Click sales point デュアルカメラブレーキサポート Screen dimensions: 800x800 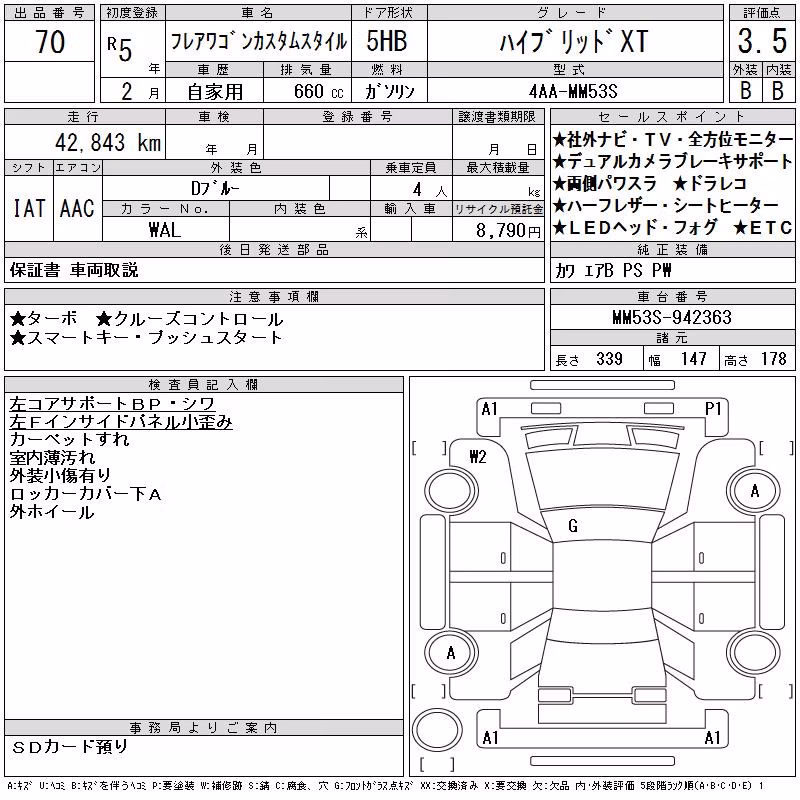point(672,161)
